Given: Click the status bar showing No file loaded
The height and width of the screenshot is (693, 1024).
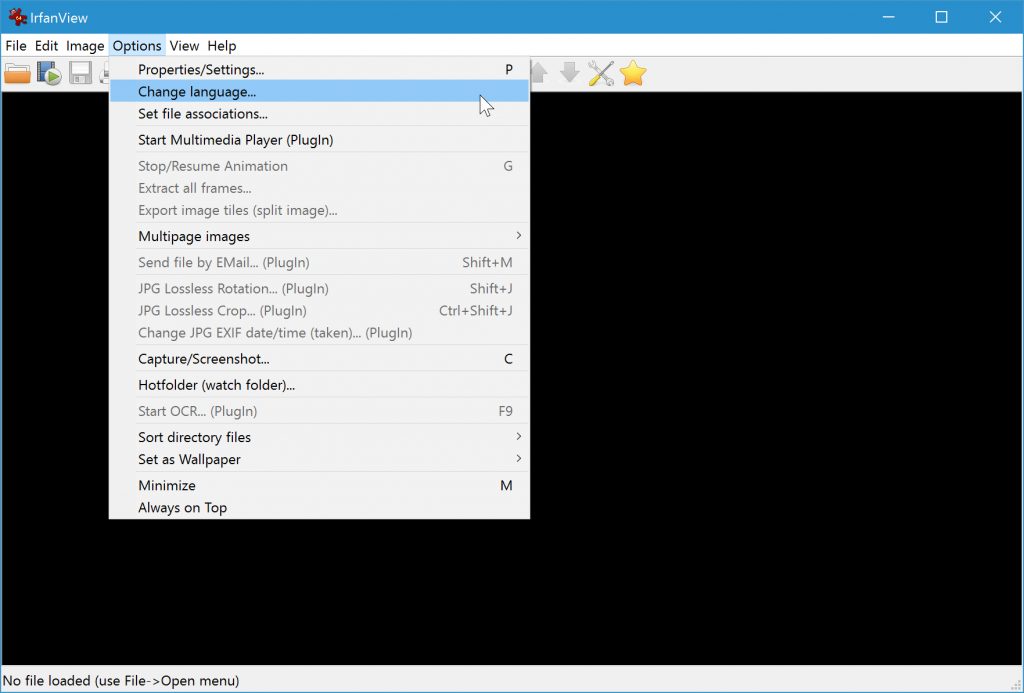Looking at the screenshot, I should coord(120,680).
